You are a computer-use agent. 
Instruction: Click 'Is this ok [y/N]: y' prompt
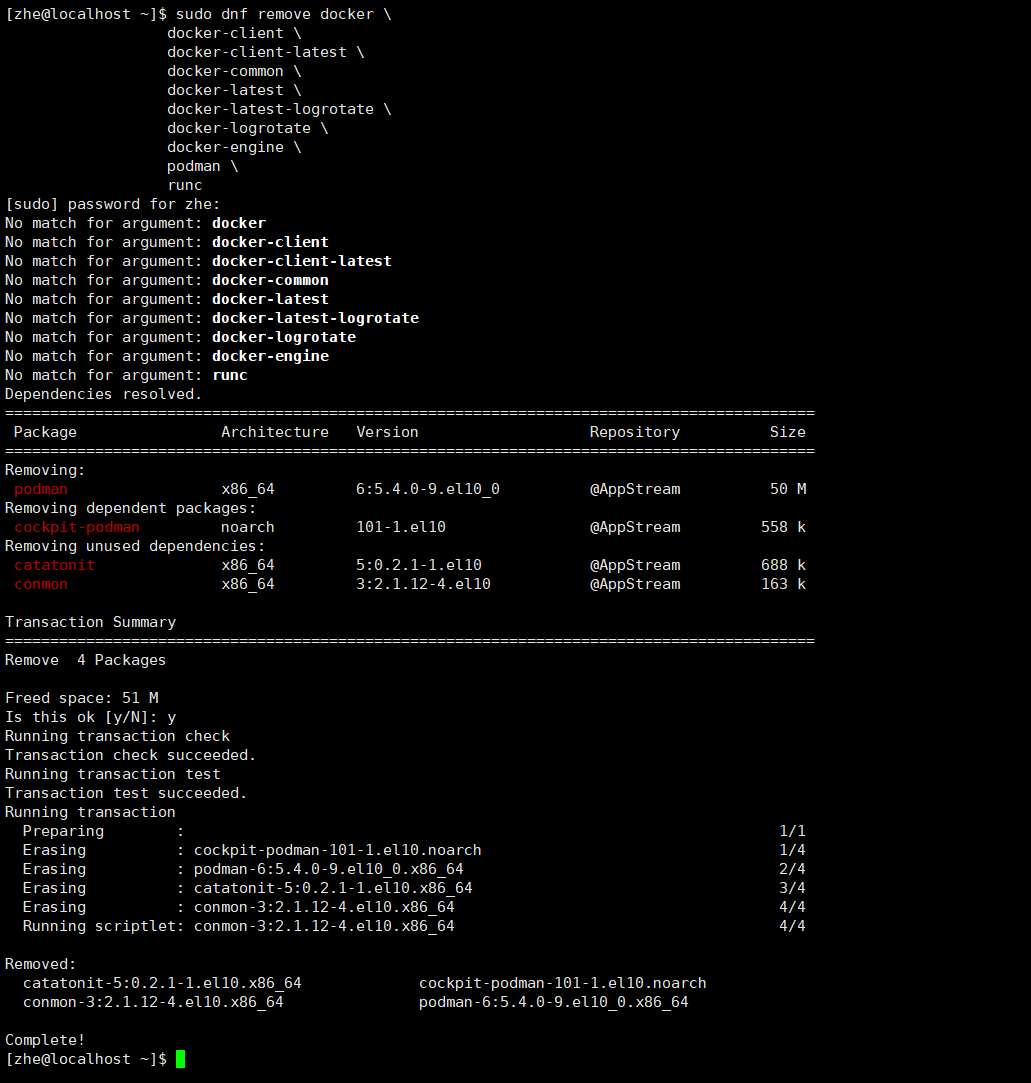pos(90,717)
